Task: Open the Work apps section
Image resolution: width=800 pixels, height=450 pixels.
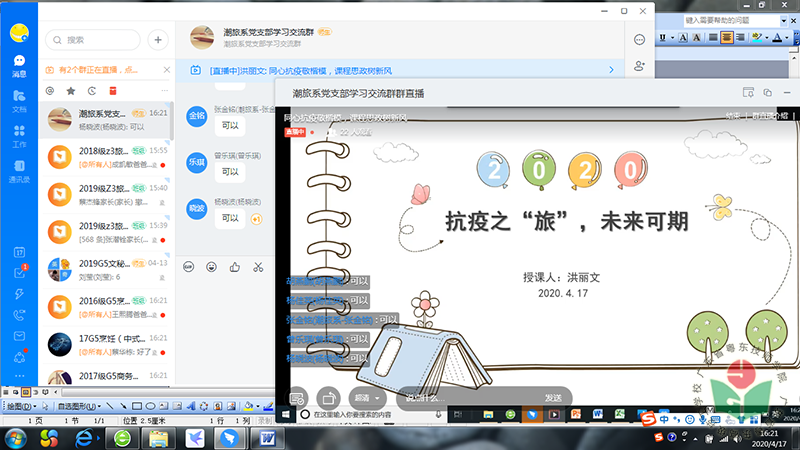Action: pos(19,137)
